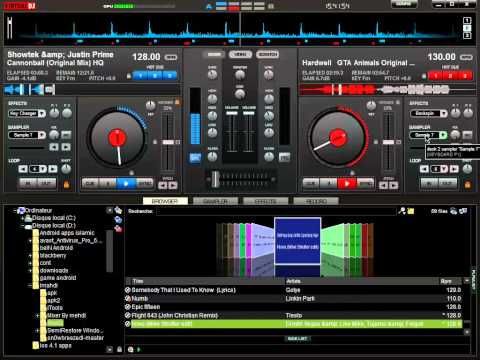Trigger hot cue 1 on the left deck
Viewport: 480px width, 360px height.
(141, 76)
